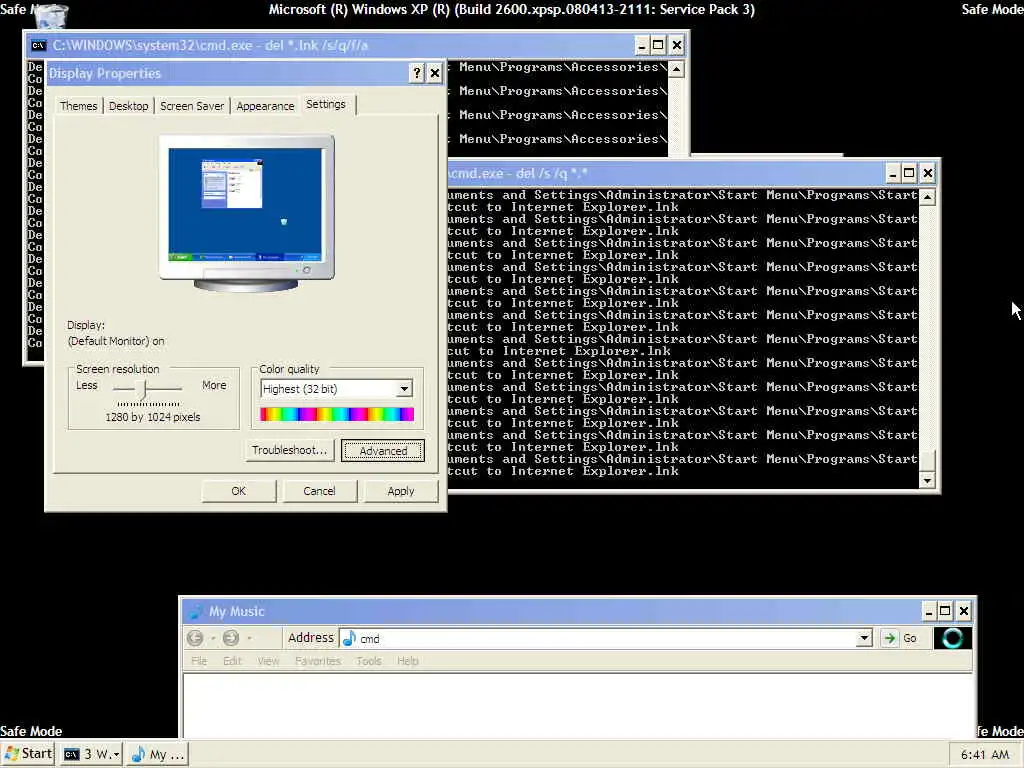Minimize the My Music window
This screenshot has height=768, width=1024.
coord(928,611)
